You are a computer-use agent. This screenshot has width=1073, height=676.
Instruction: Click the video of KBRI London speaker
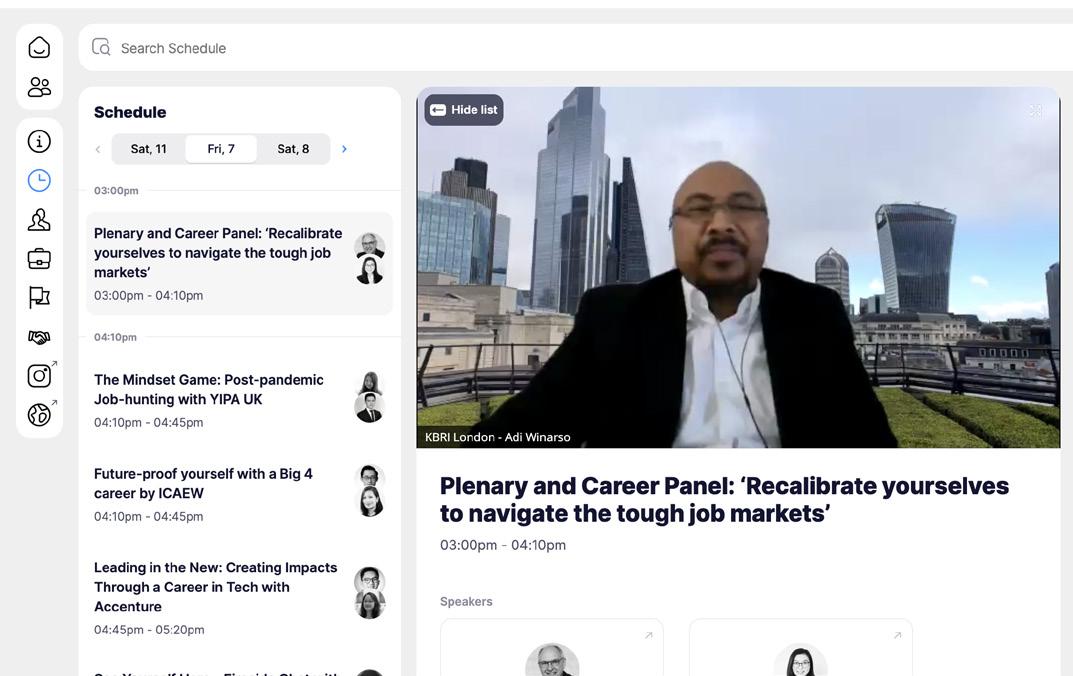738,268
